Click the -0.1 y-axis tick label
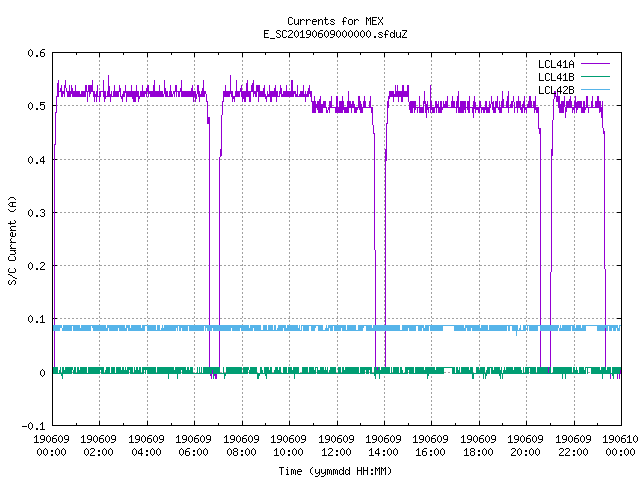Viewport: 640px width, 480px height. pos(33,426)
